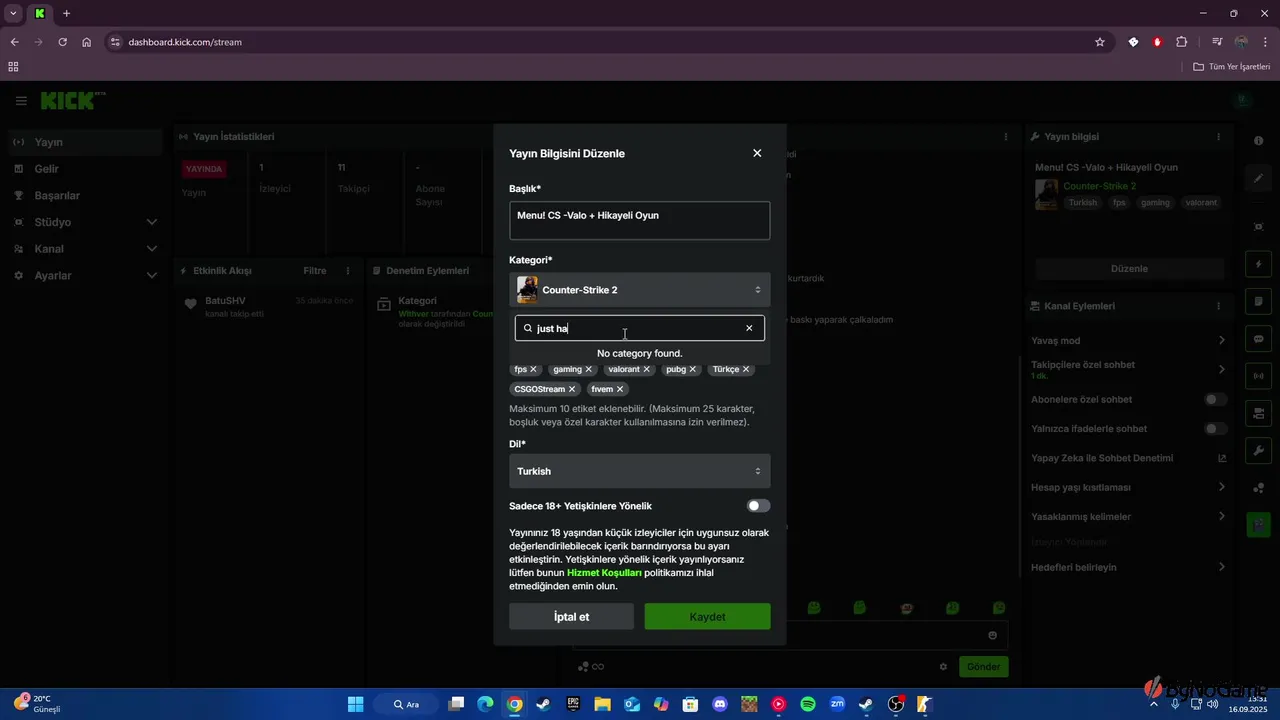1280x720 pixels.
Task: Select Gelir in the sidebar
Action: [x=85, y=169]
